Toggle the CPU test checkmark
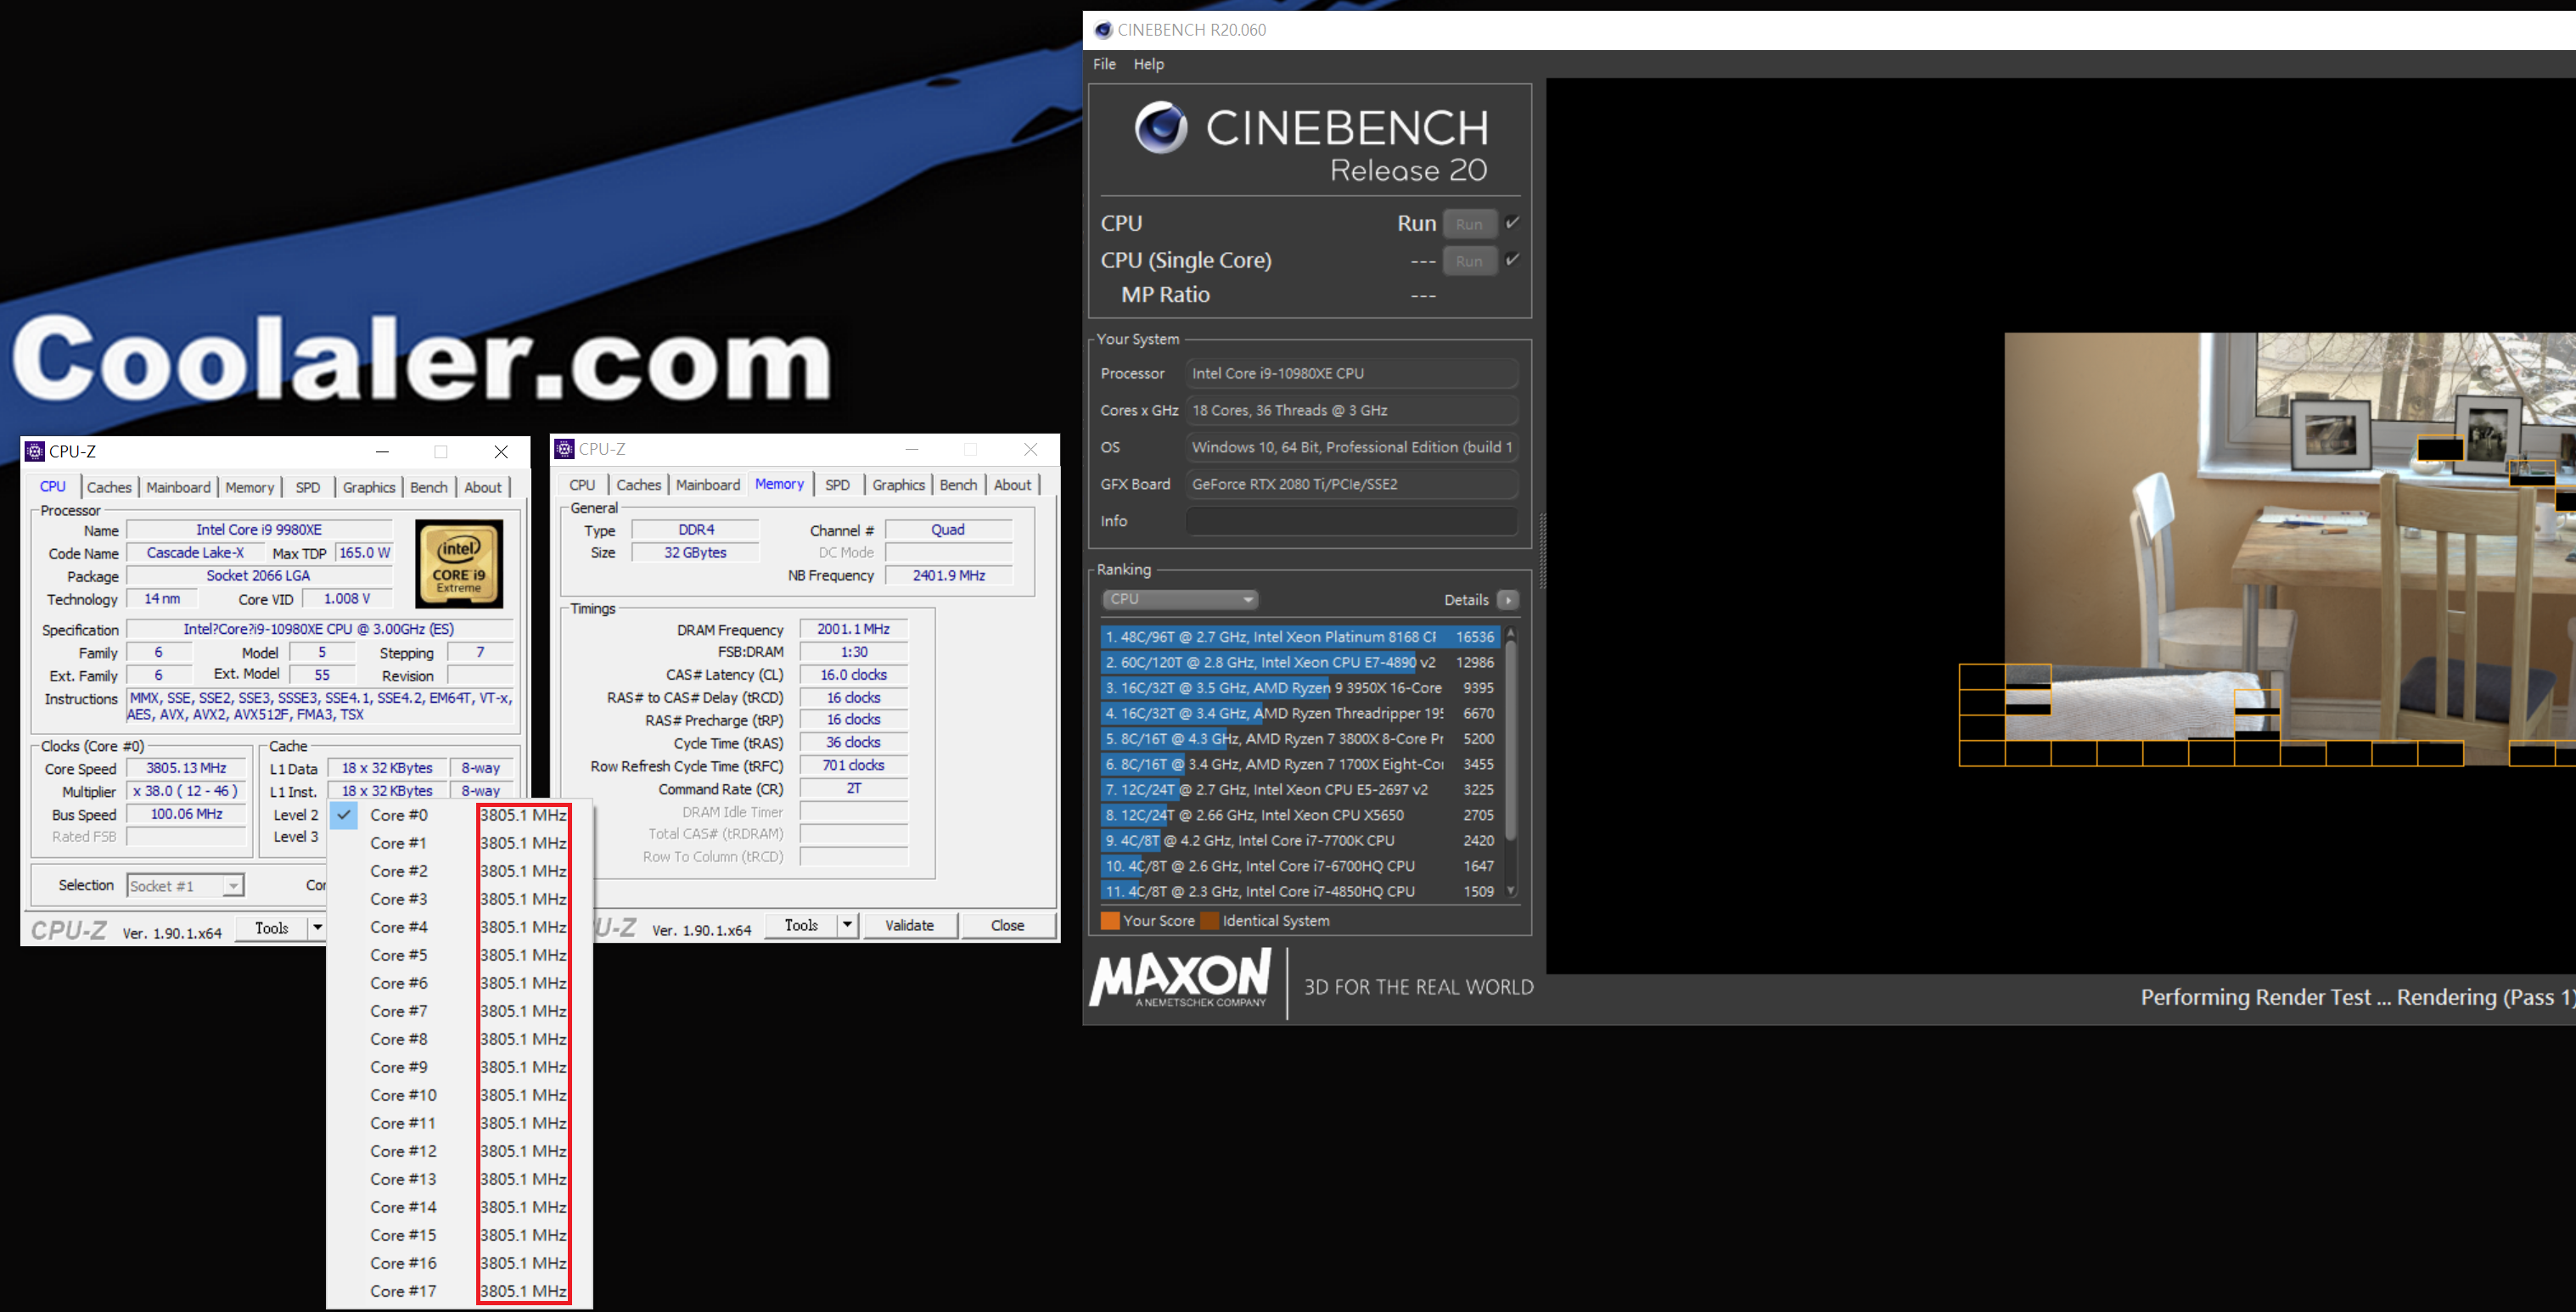This screenshot has height=1312, width=2576. [1512, 223]
